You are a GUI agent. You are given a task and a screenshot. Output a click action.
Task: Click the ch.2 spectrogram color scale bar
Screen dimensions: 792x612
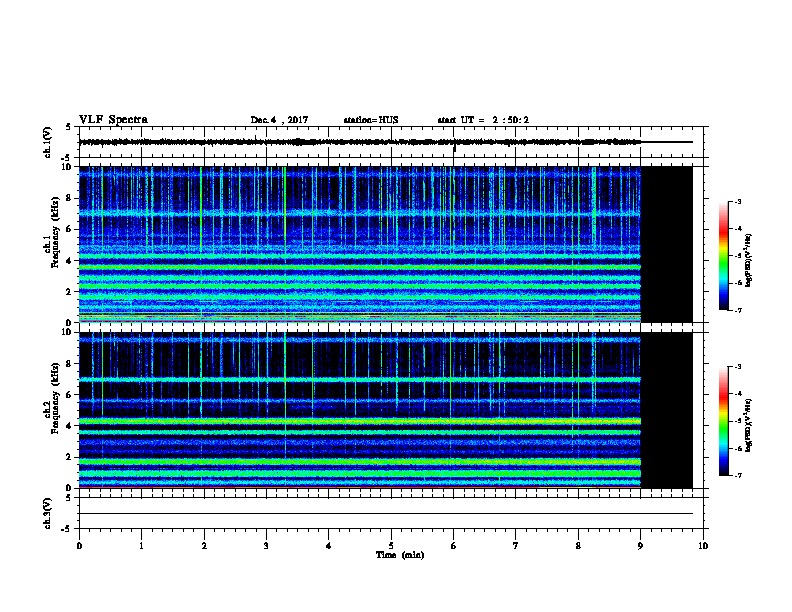[724, 421]
